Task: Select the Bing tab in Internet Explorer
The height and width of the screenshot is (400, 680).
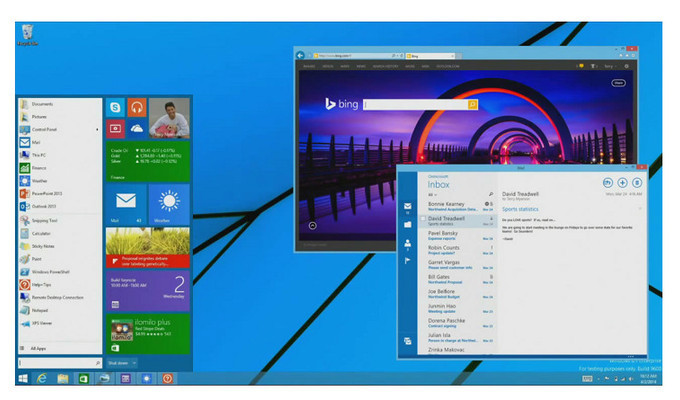Action: click(429, 56)
